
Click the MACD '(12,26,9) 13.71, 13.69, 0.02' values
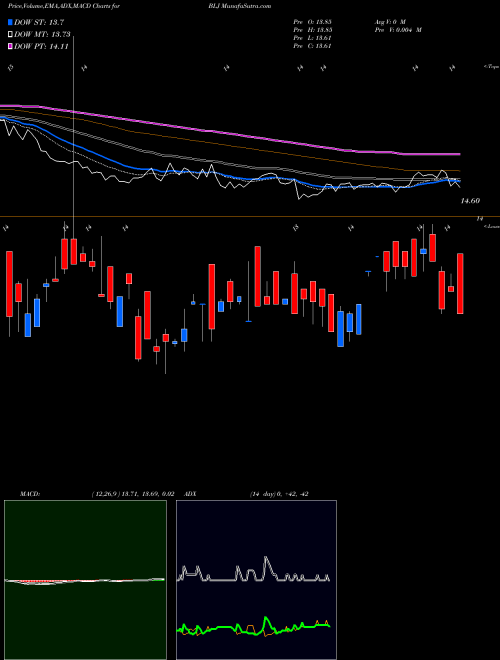pyautogui.click(x=133, y=494)
